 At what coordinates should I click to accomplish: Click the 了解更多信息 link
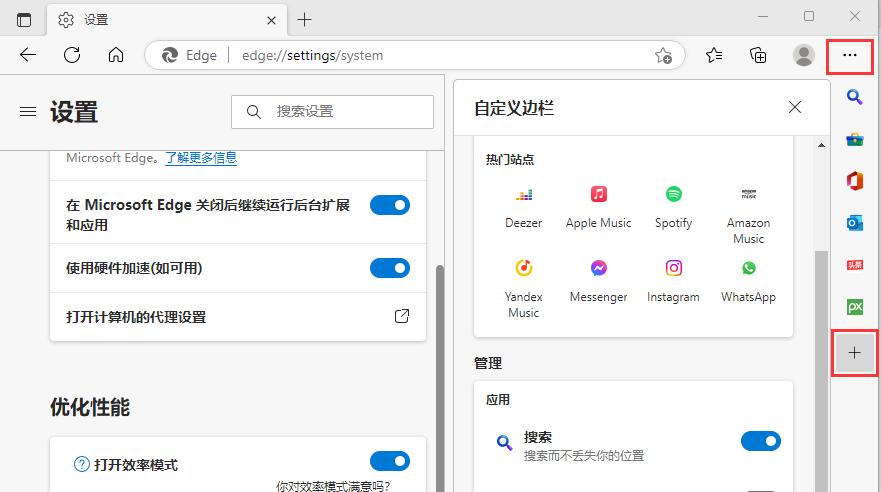(x=201, y=158)
